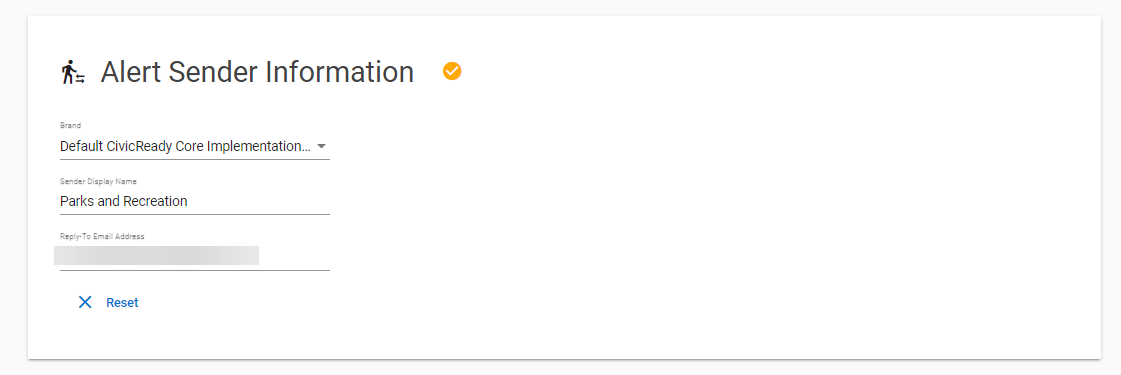The width and height of the screenshot is (1121, 375).
Task: Click the blue X icon next to Reset
Action: (x=85, y=302)
